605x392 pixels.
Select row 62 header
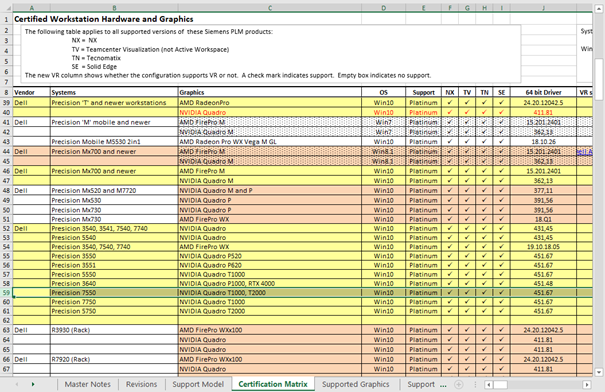6,320
